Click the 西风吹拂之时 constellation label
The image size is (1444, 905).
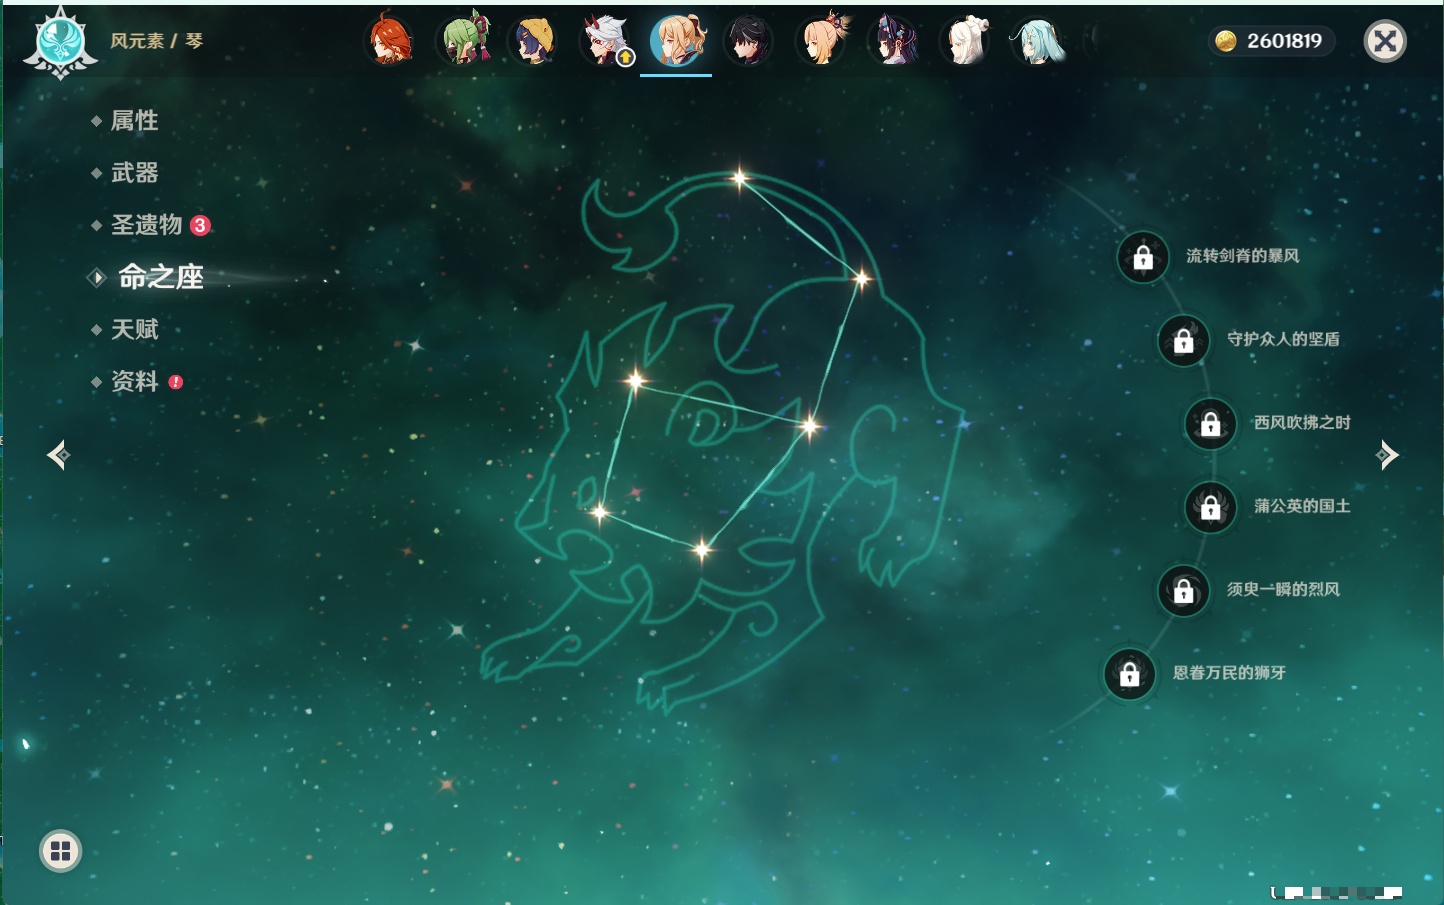[1302, 422]
